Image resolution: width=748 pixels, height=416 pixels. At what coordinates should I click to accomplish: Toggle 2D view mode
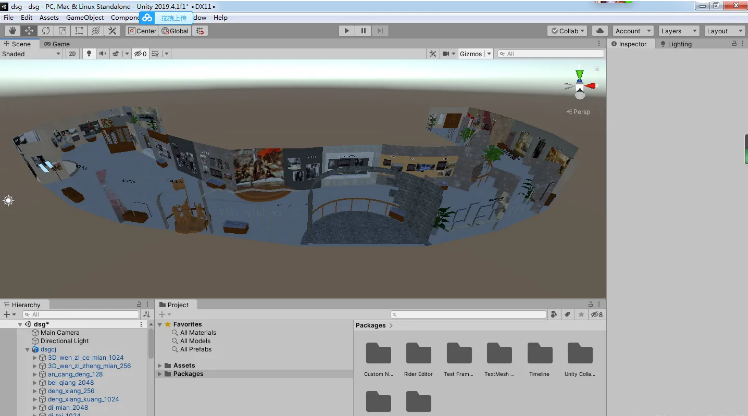(x=72, y=54)
